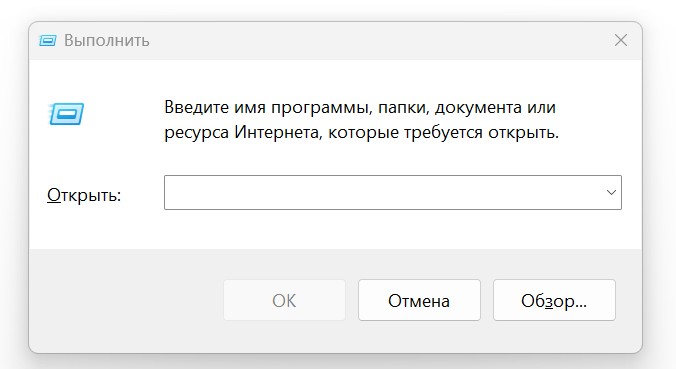Focus the Открыть text input field
This screenshot has width=676, height=369.
coord(384,192)
